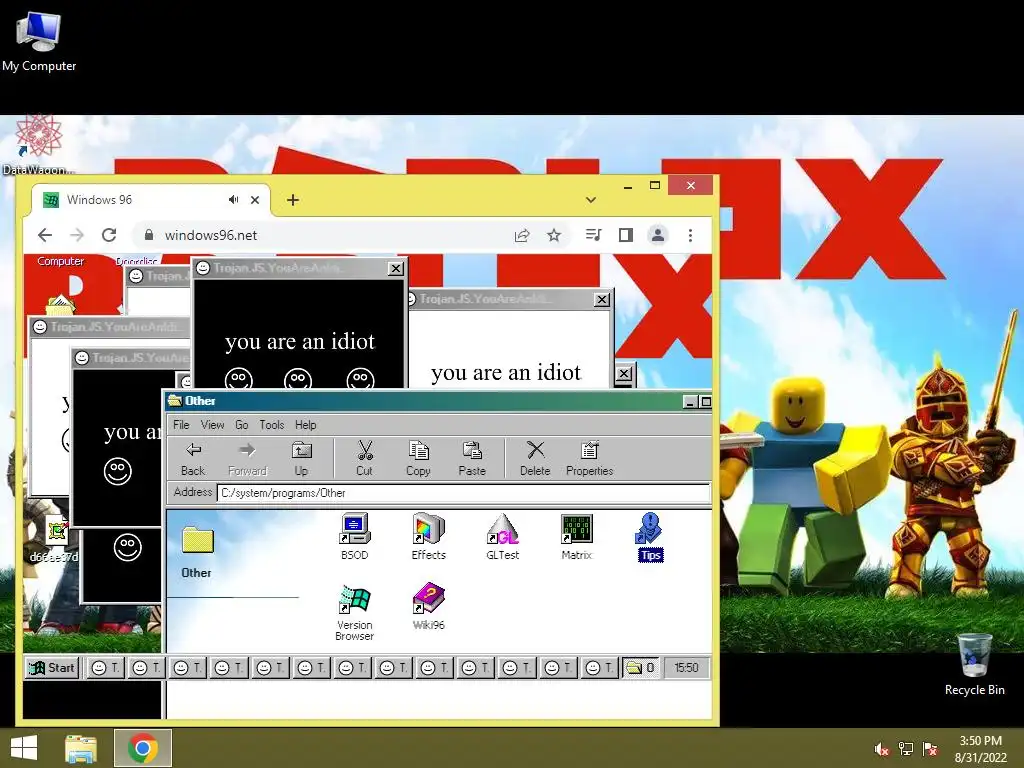Click Chrome icon in the taskbar
Screen dimensions: 1024x768
click(143, 748)
